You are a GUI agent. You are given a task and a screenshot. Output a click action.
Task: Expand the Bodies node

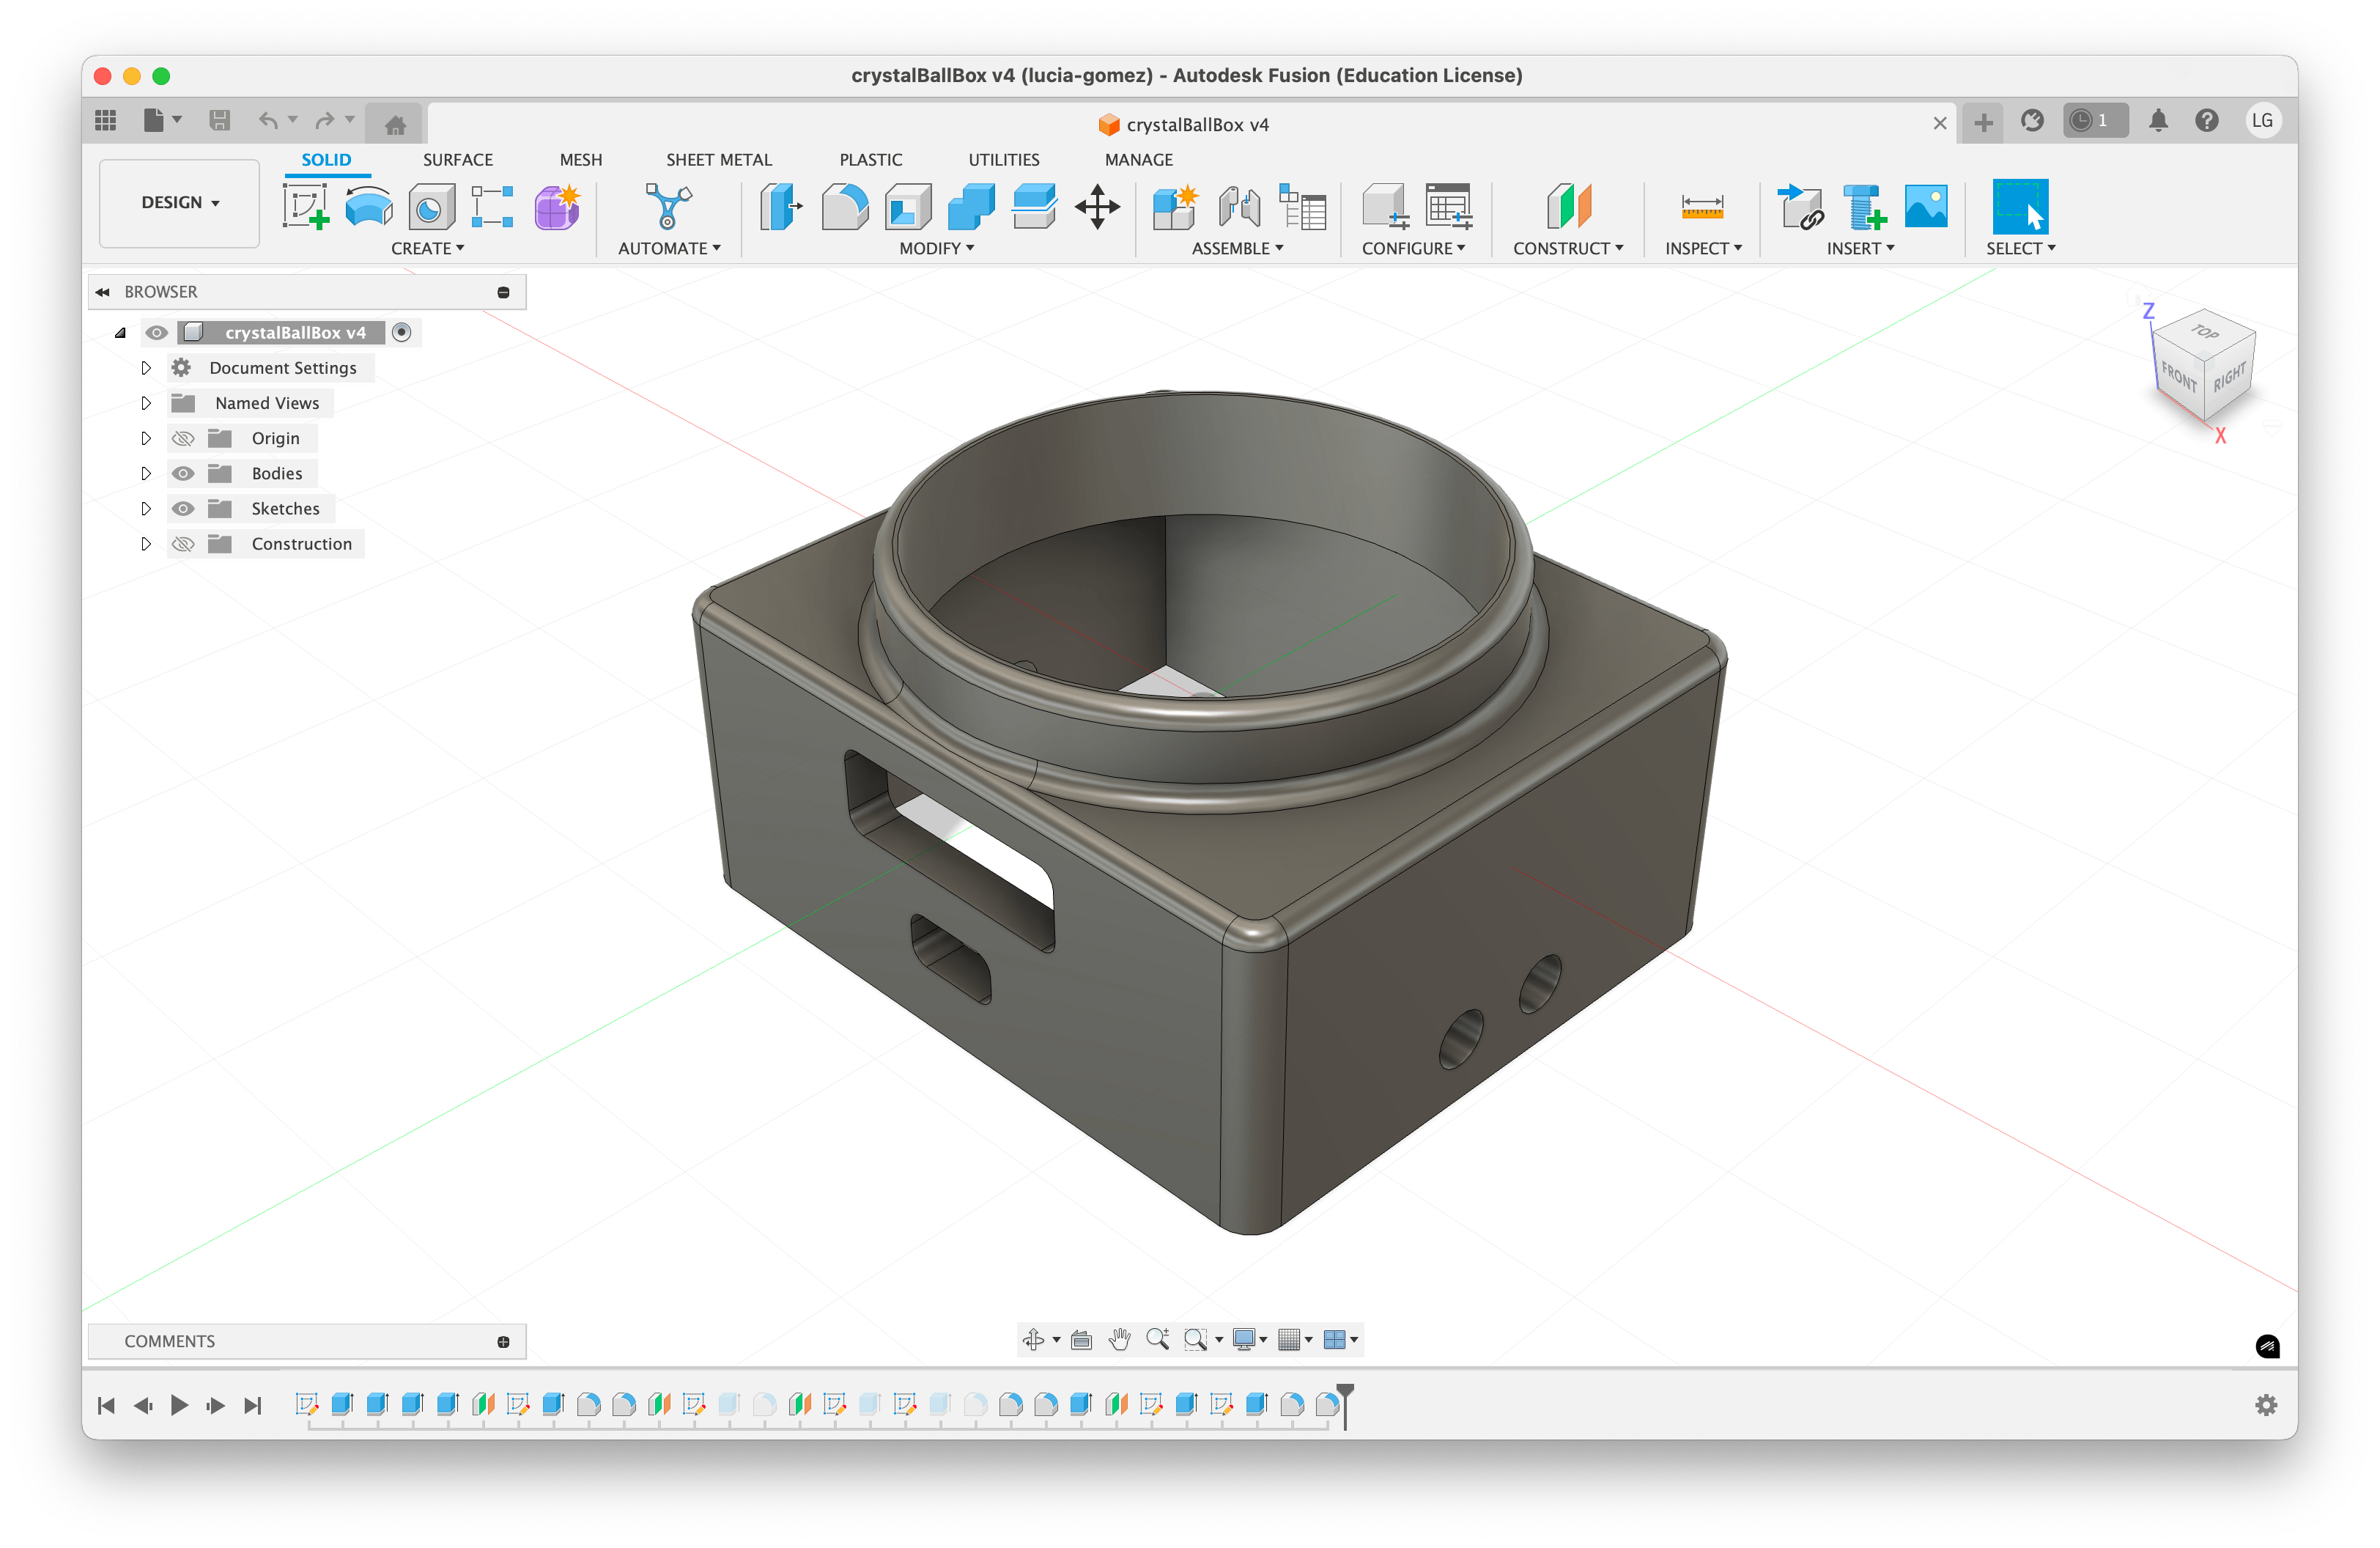coord(146,474)
